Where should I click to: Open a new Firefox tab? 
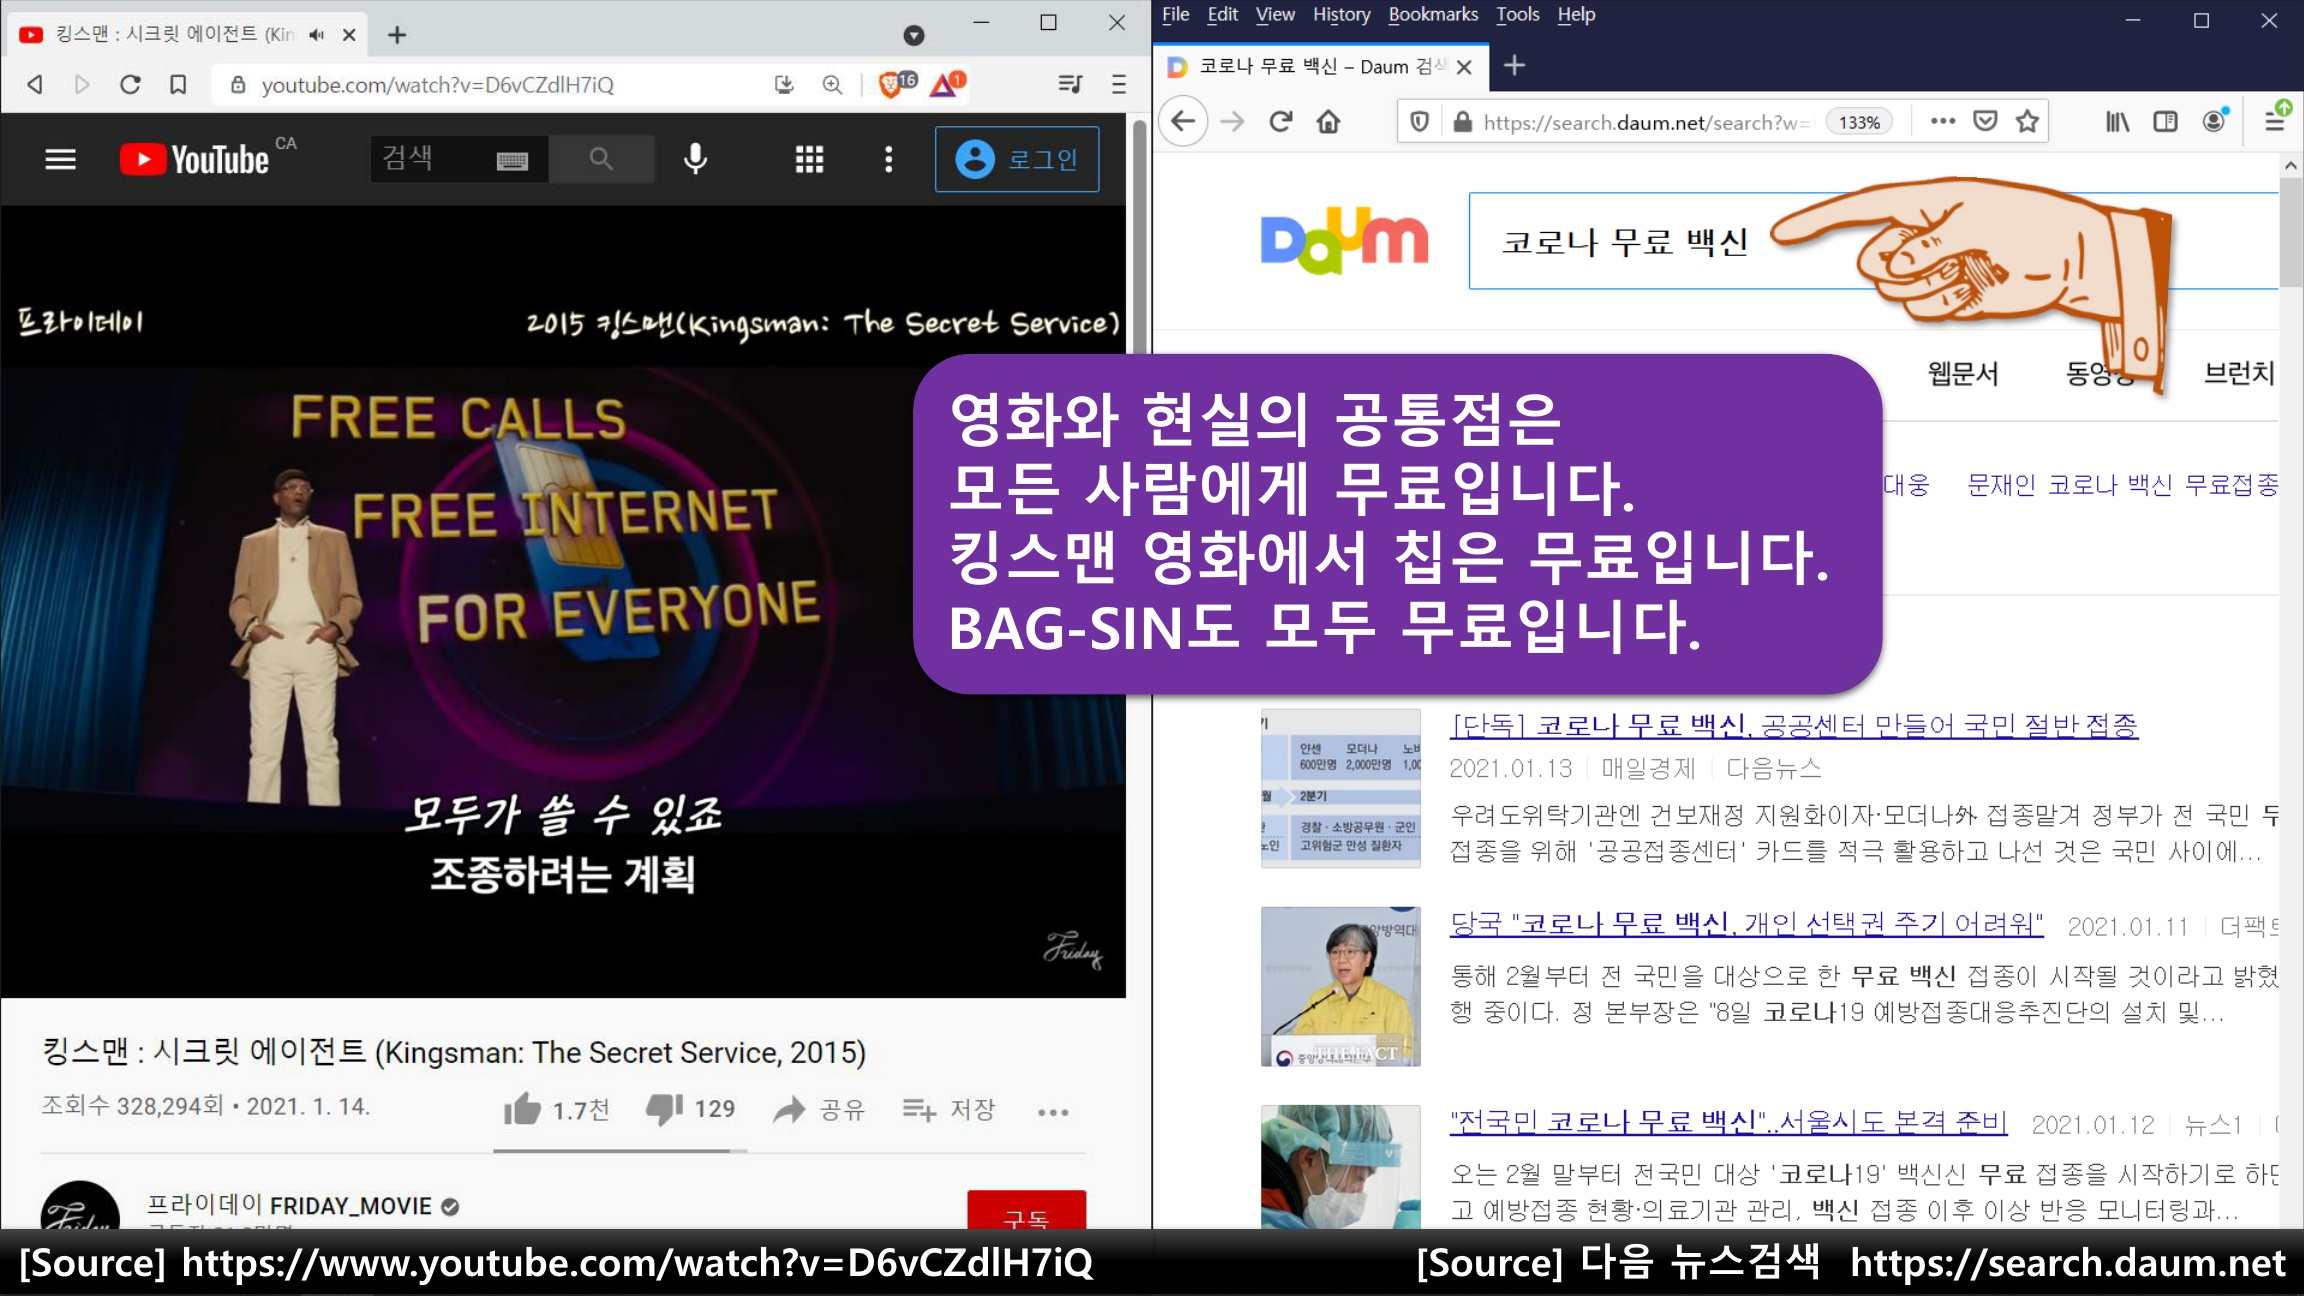pos(1514,66)
